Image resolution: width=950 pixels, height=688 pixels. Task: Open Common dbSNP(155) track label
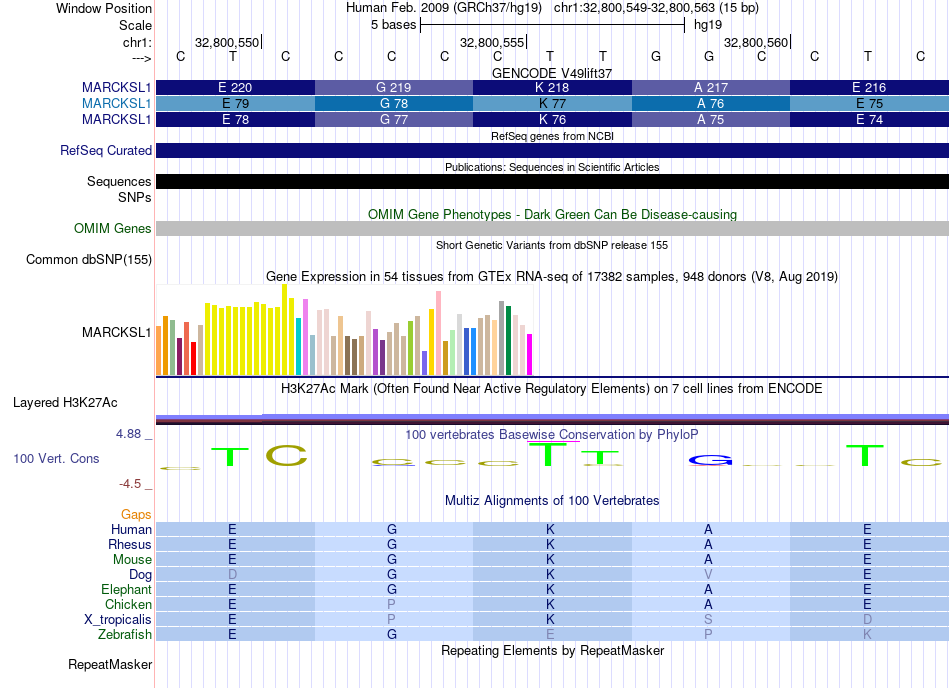click(88, 259)
